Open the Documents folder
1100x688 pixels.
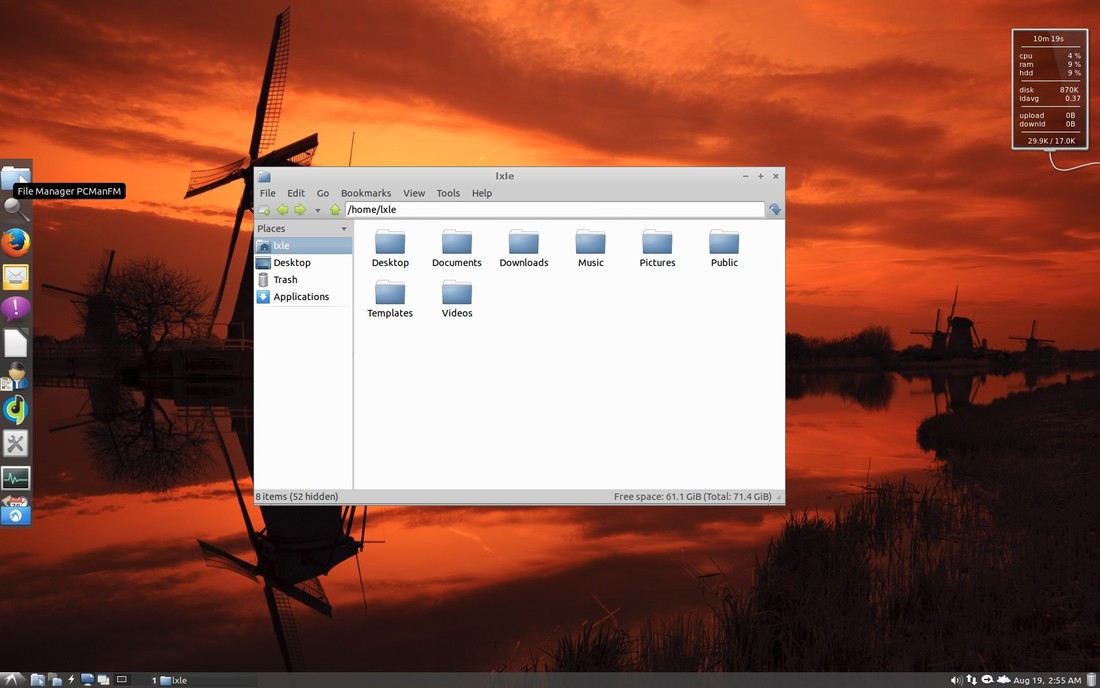pyautogui.click(x=457, y=248)
